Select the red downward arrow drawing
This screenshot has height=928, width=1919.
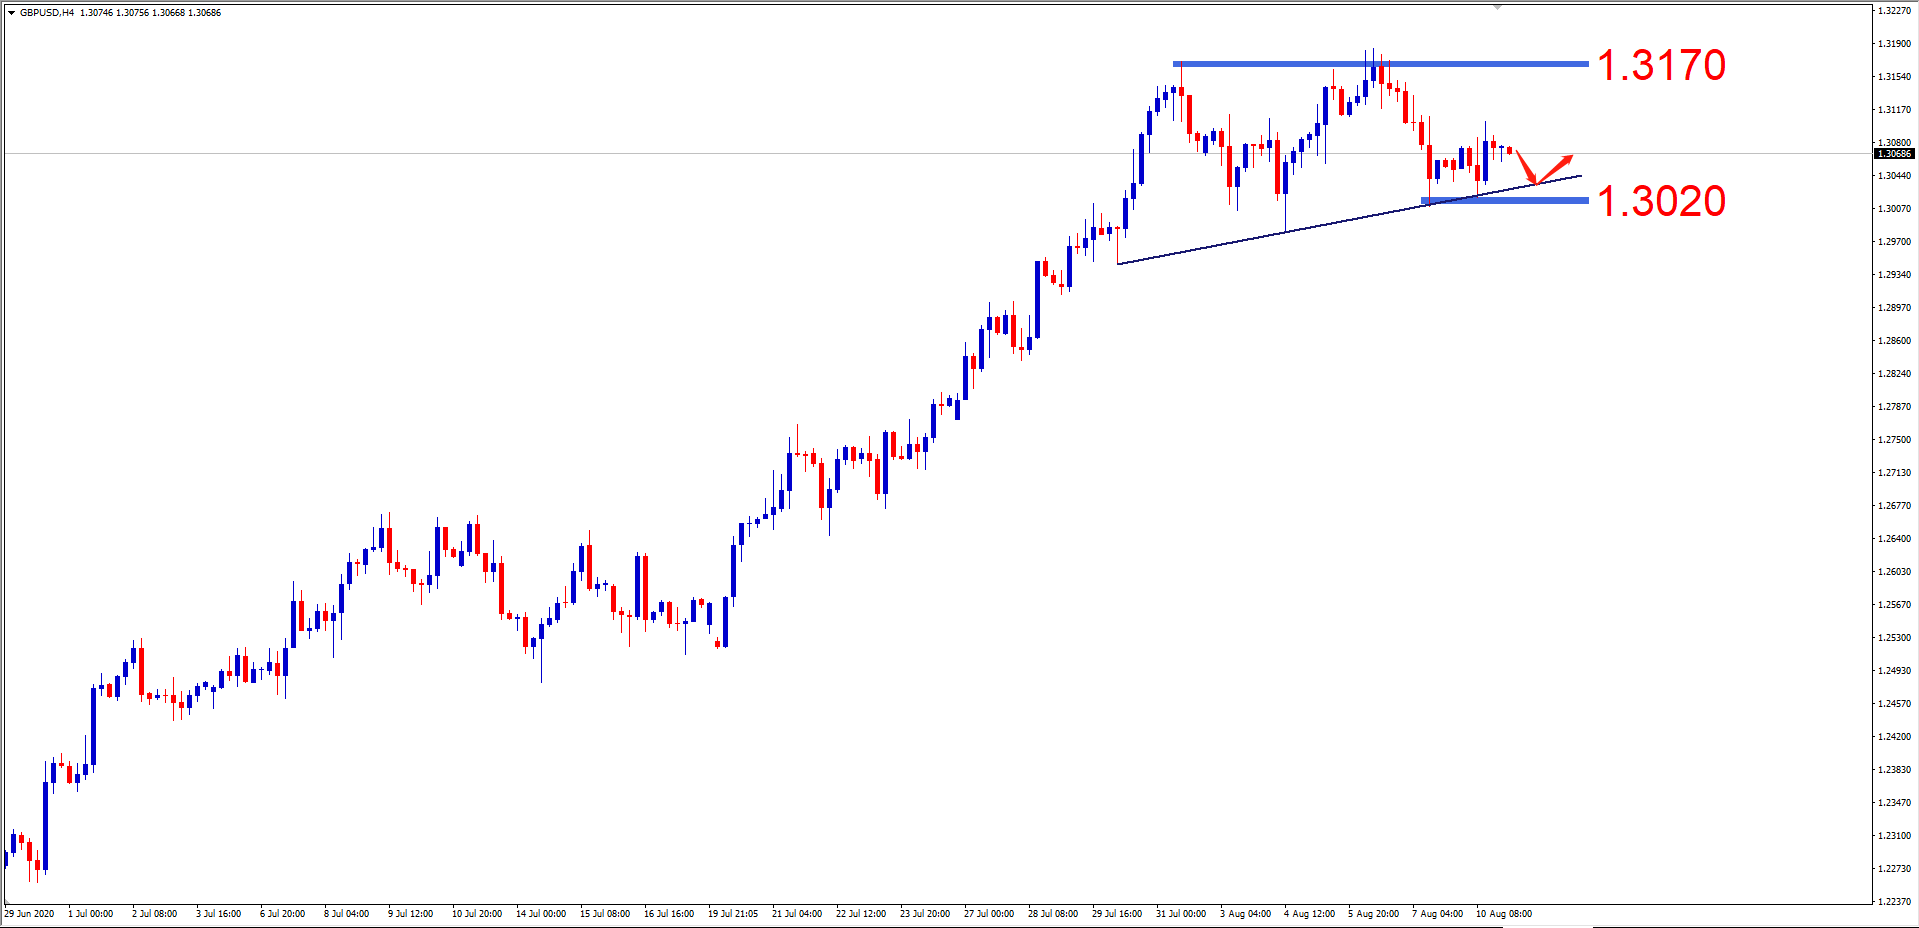point(1526,167)
